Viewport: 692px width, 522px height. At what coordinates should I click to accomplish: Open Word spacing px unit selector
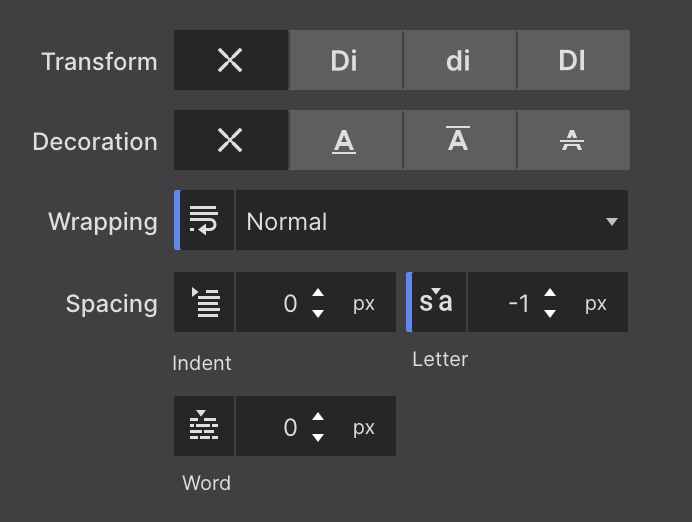tap(364, 426)
